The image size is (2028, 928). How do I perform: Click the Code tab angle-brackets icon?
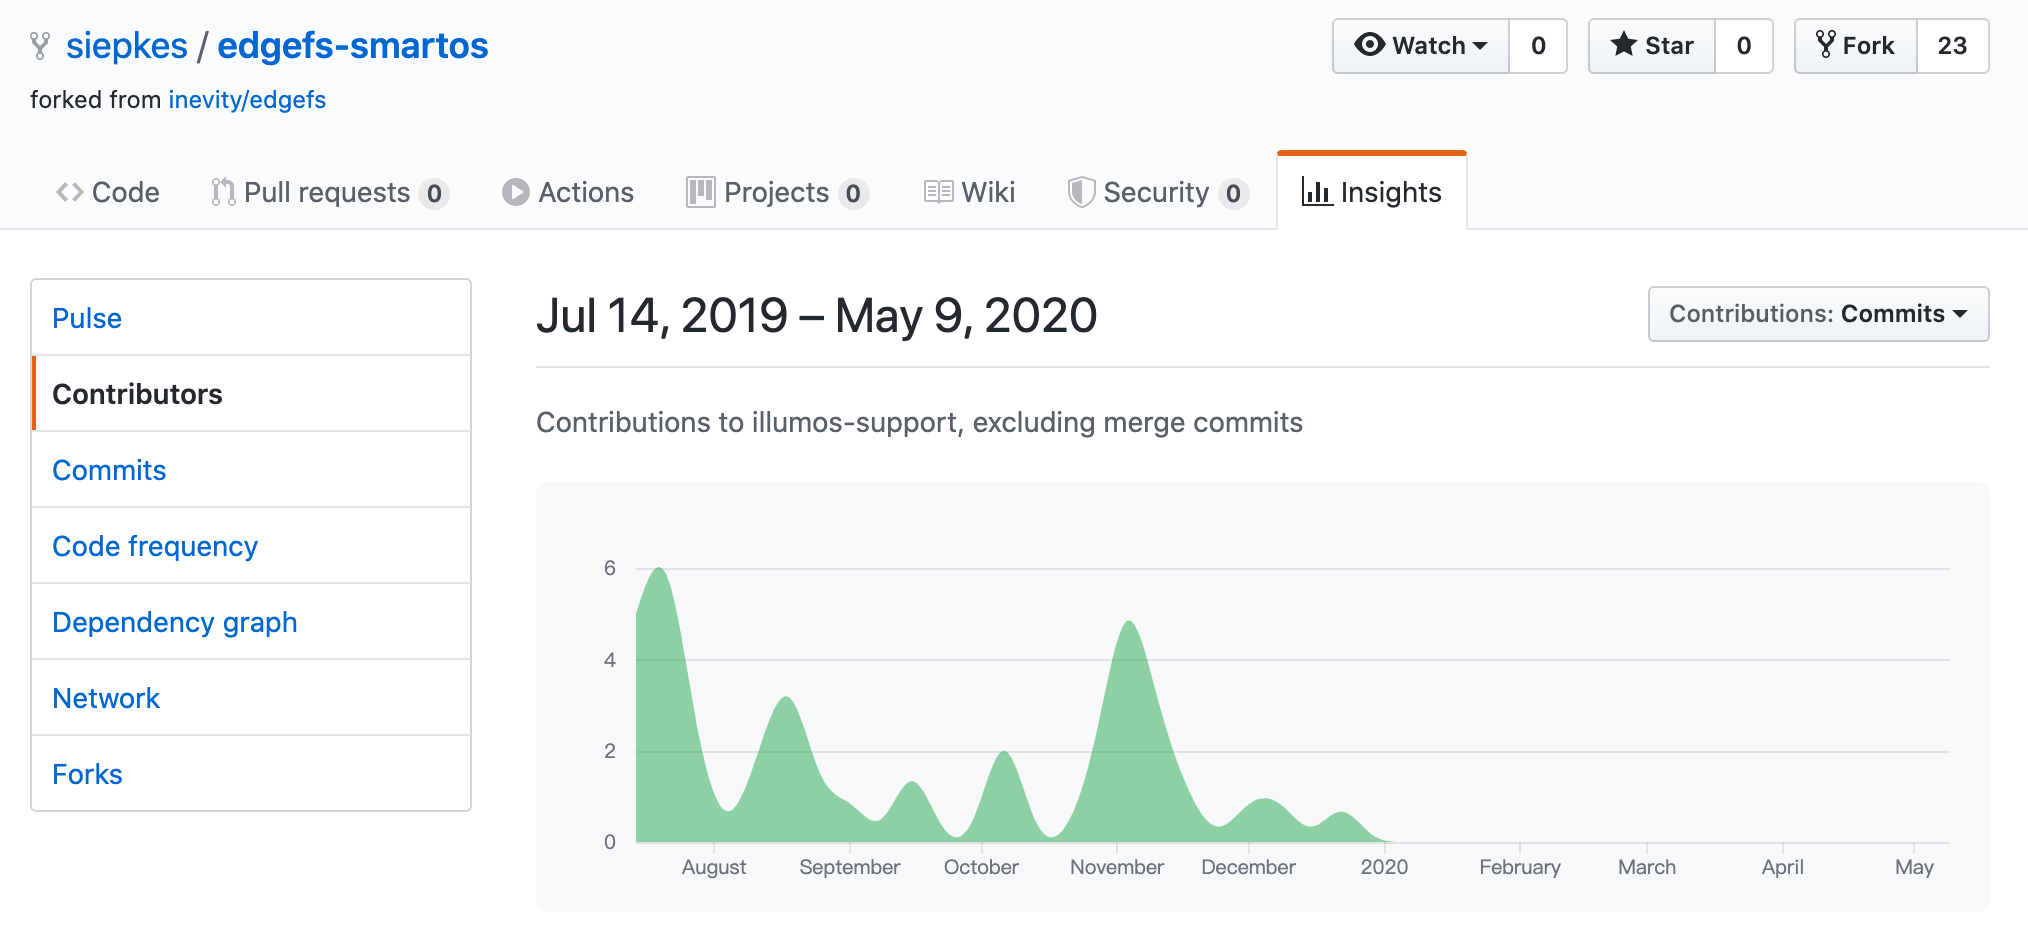(69, 192)
